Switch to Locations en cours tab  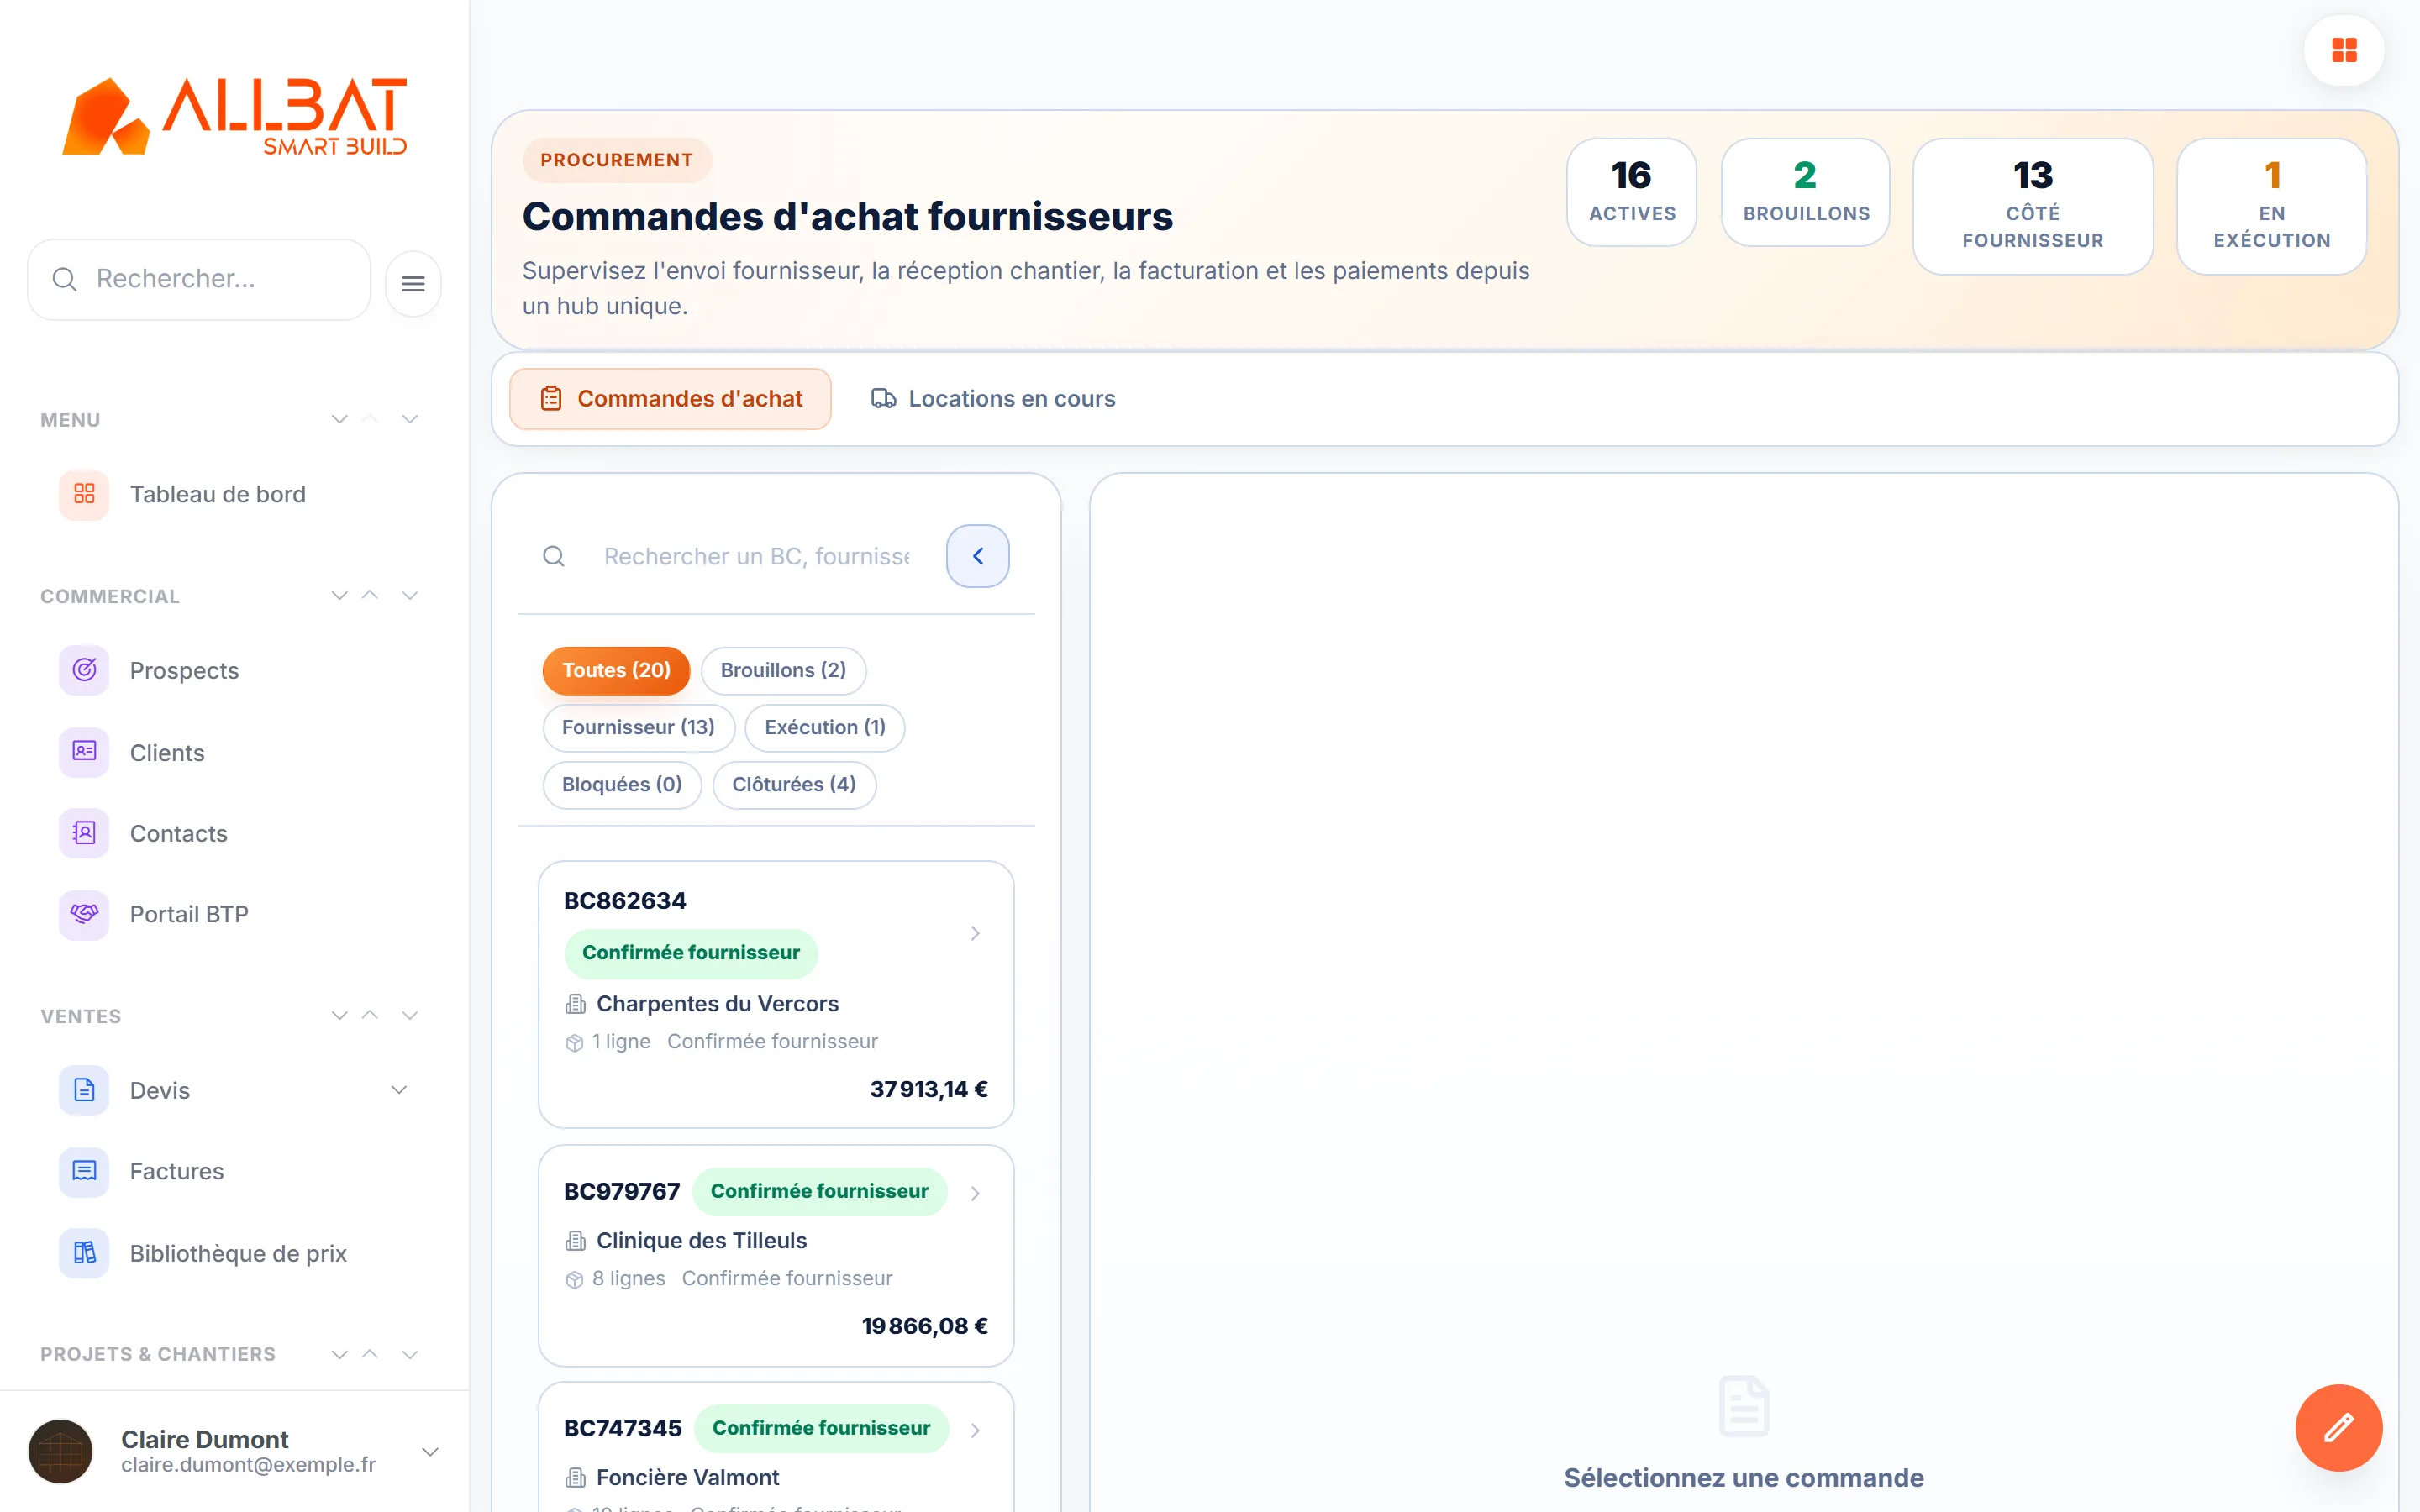click(x=992, y=399)
